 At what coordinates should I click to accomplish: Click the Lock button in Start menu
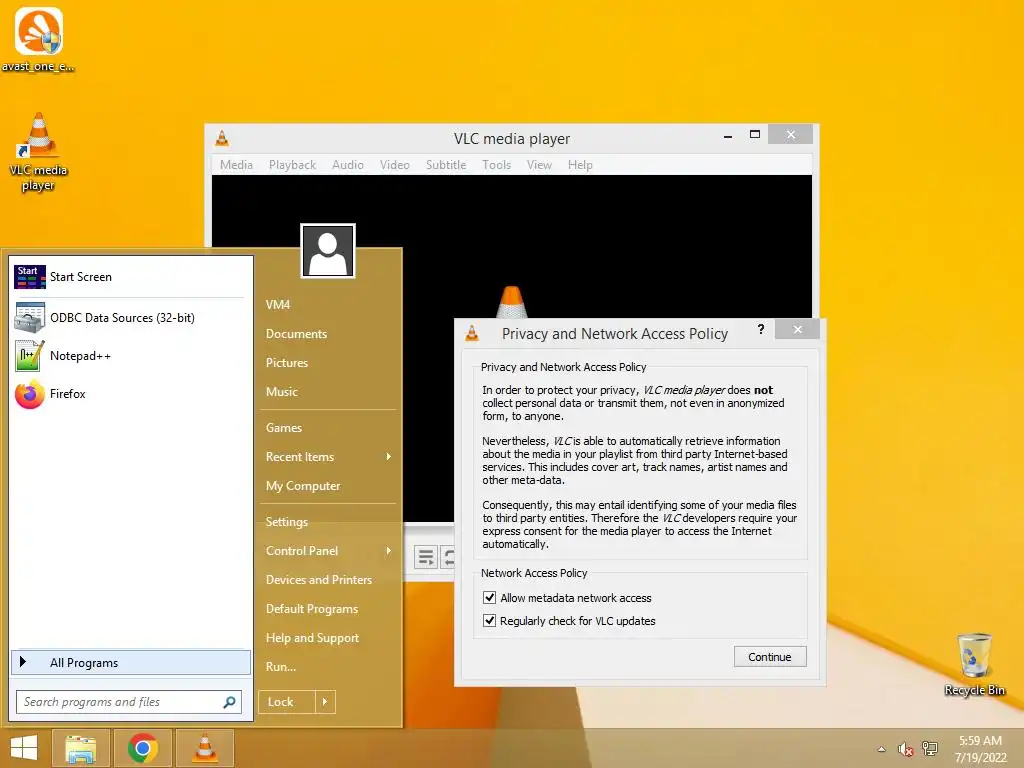tap(287, 702)
